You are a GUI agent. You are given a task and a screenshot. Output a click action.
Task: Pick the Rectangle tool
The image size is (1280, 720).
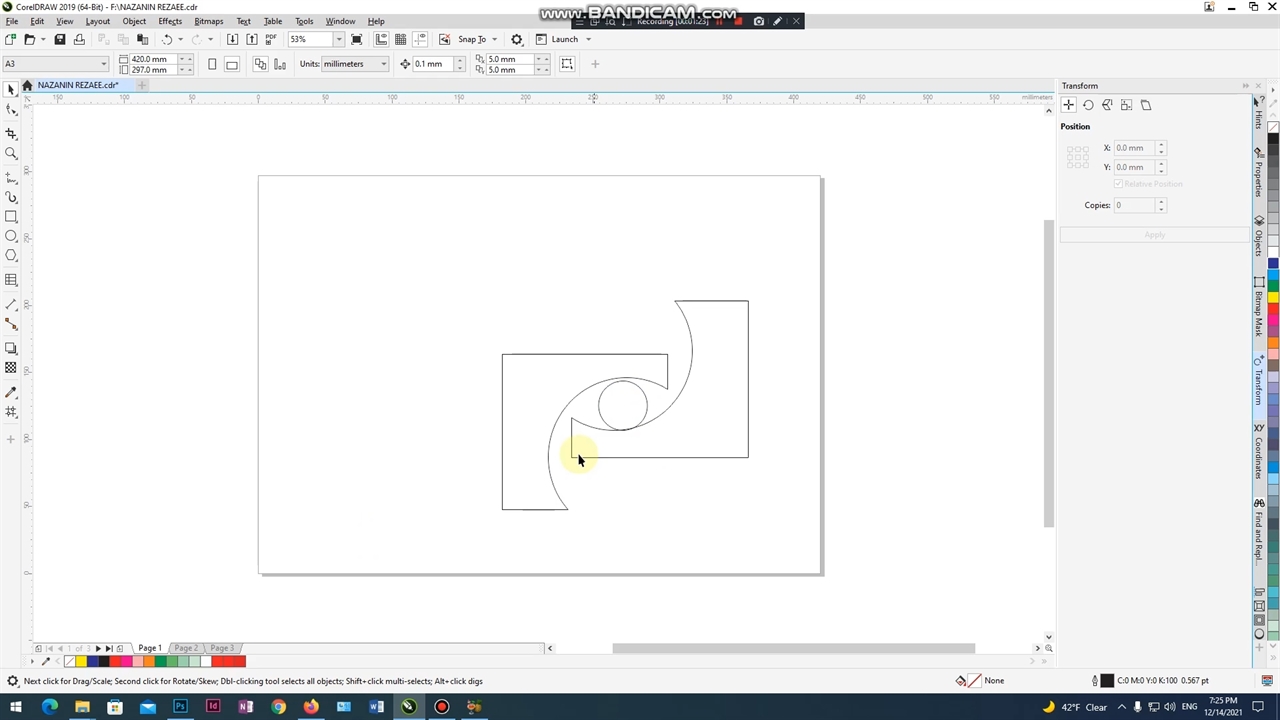click(x=11, y=217)
